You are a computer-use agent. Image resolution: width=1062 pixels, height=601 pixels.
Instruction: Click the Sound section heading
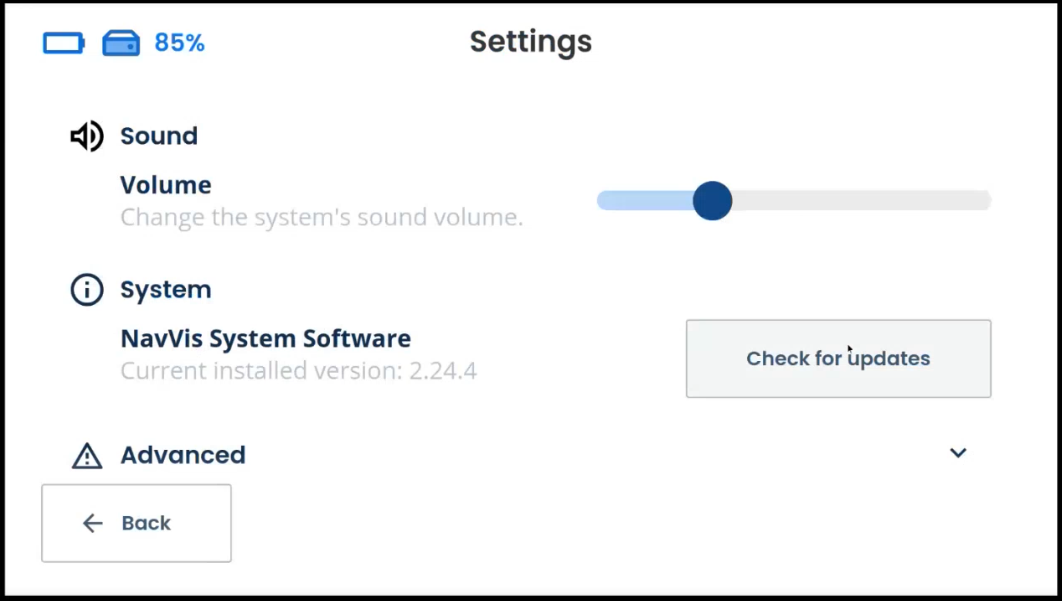pos(159,136)
